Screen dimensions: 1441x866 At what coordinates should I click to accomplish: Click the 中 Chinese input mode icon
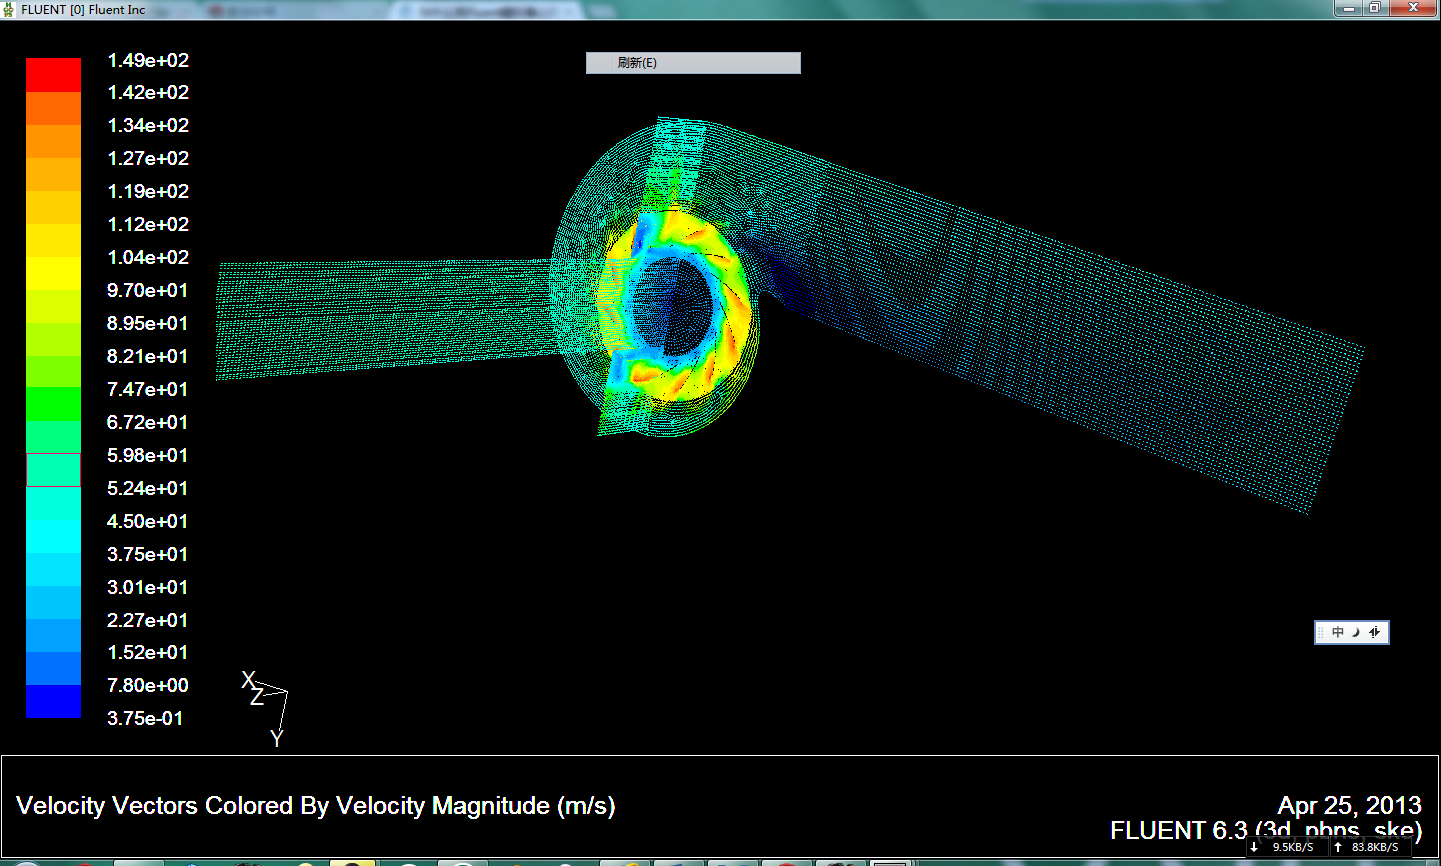[1338, 632]
